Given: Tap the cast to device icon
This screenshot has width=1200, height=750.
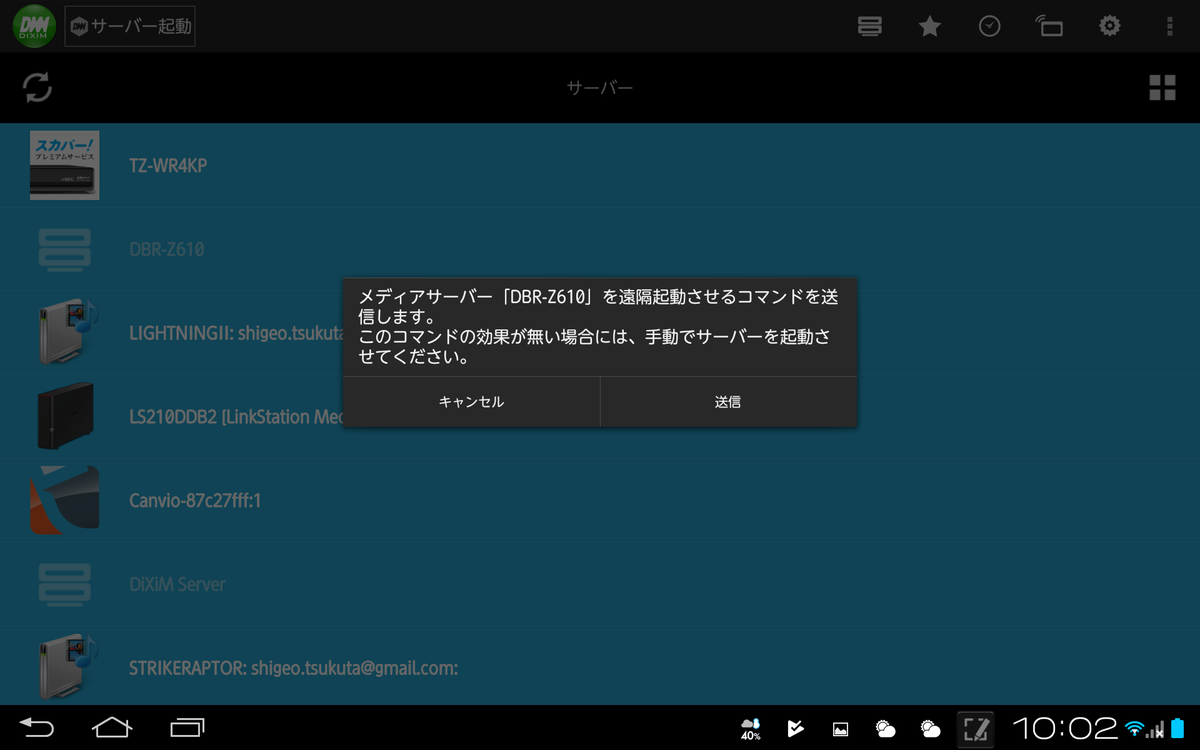Looking at the screenshot, I should pyautogui.click(x=1049, y=27).
